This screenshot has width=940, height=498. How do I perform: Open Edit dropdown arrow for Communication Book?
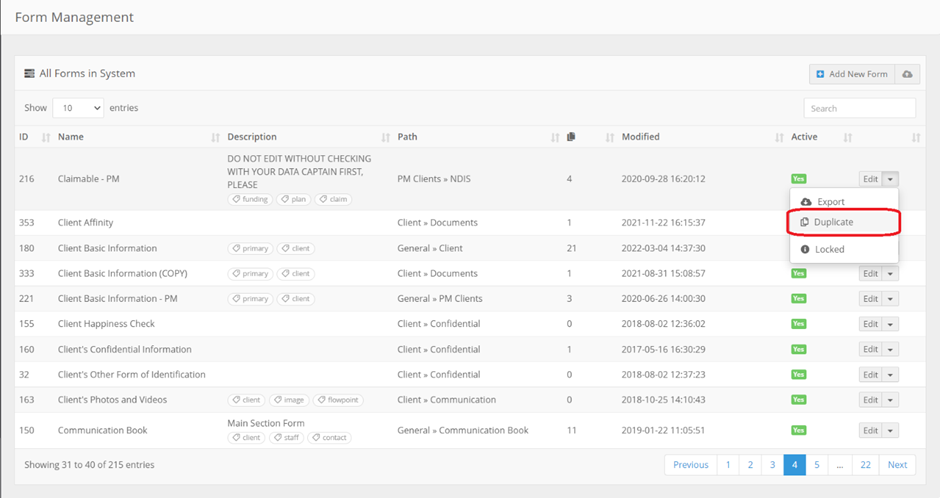[890, 430]
